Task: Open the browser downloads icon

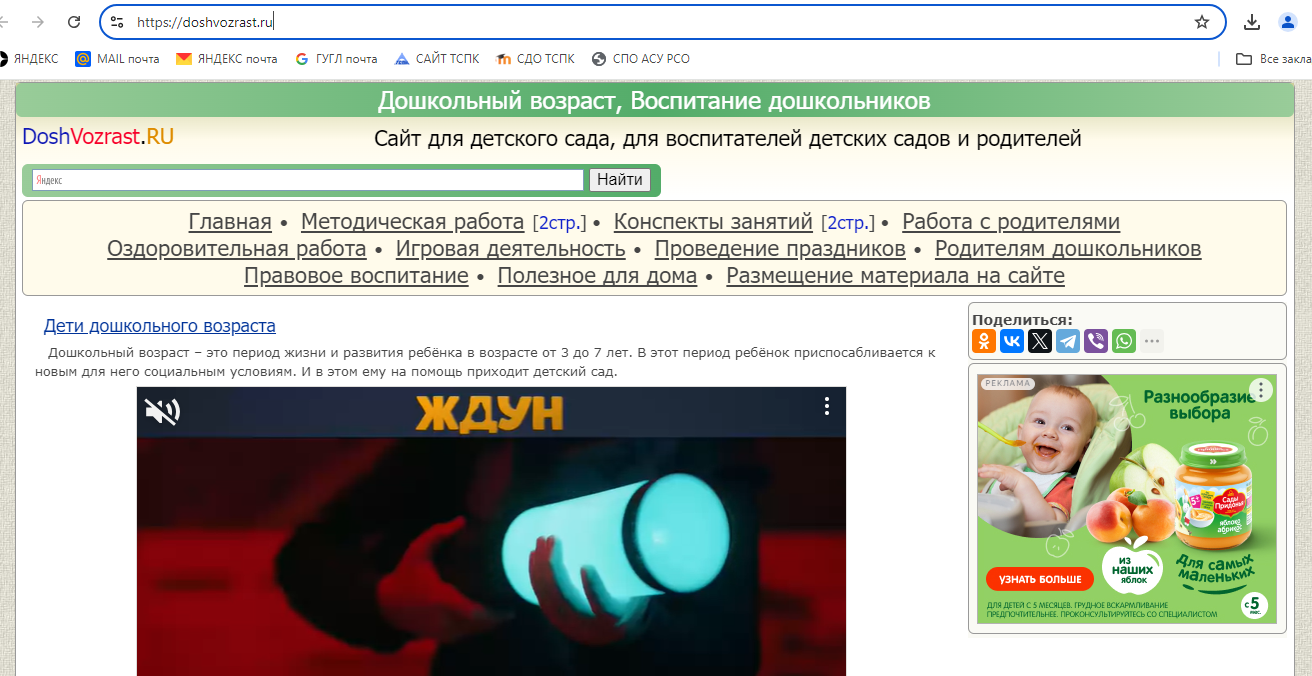Action: pyautogui.click(x=1252, y=22)
